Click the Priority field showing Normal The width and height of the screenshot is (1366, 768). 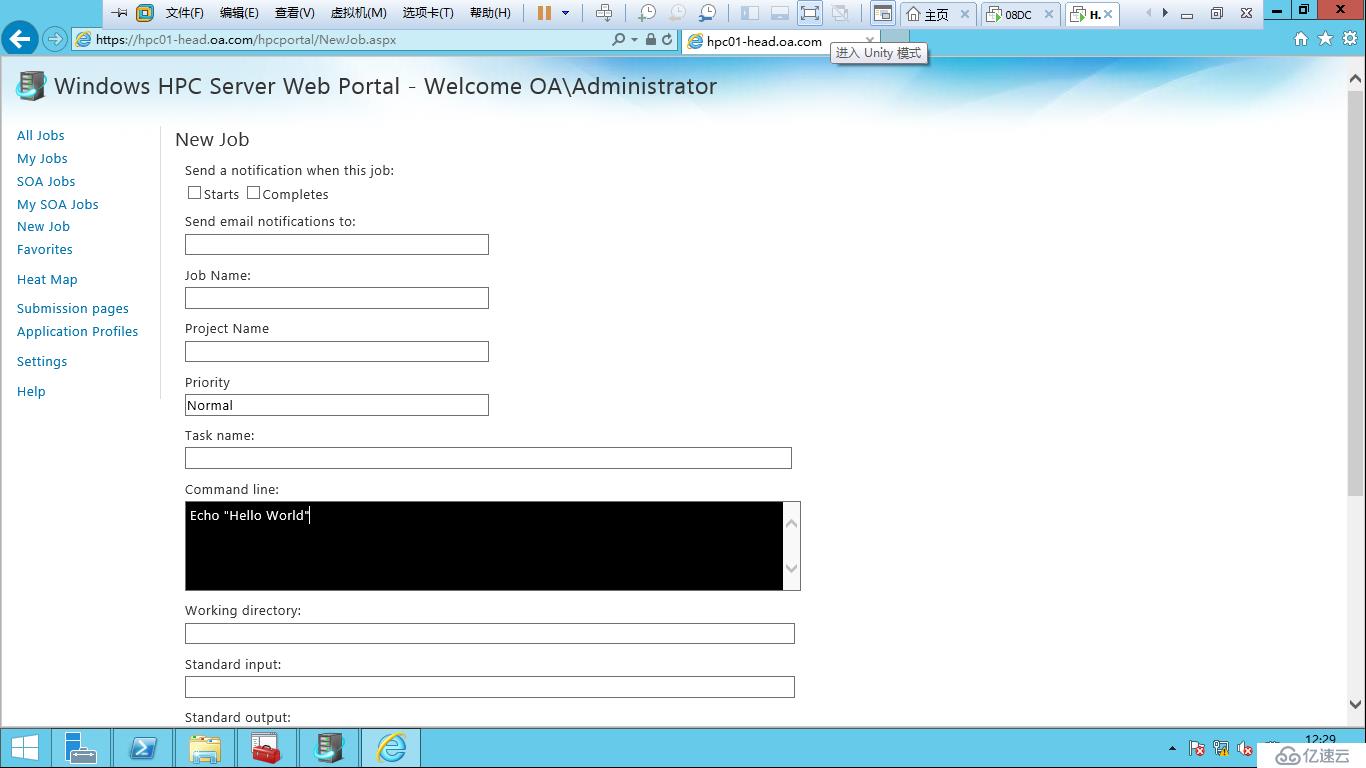point(337,405)
